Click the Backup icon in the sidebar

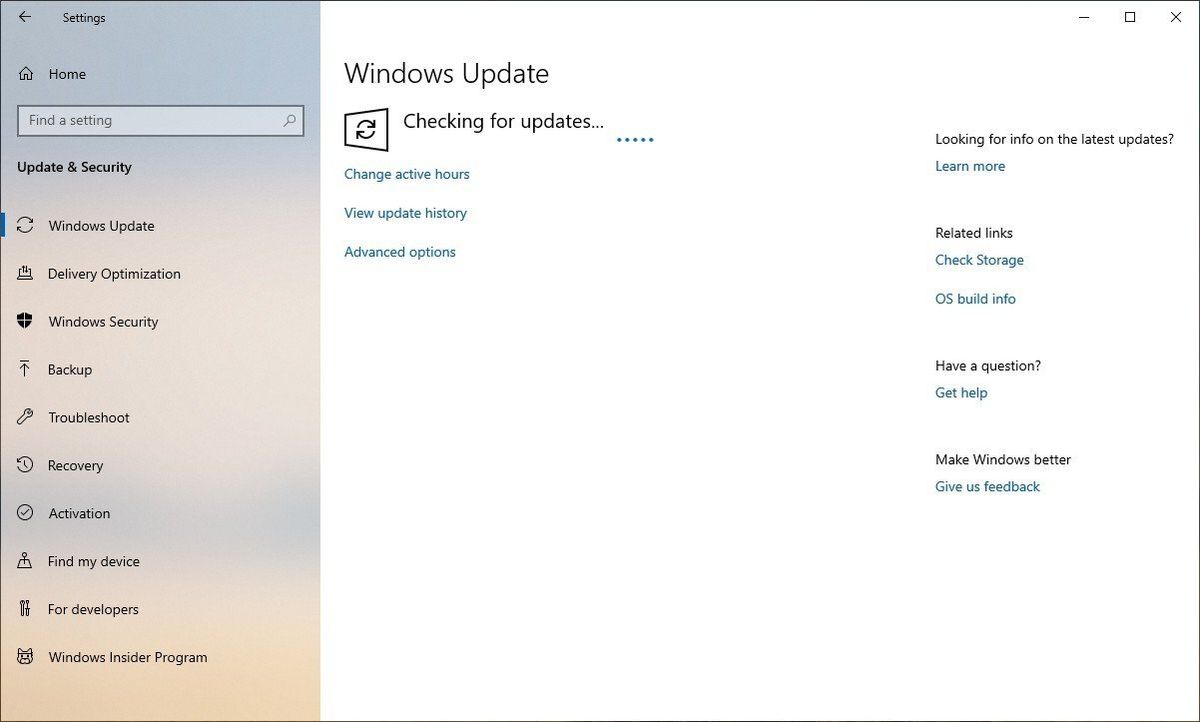tap(25, 369)
